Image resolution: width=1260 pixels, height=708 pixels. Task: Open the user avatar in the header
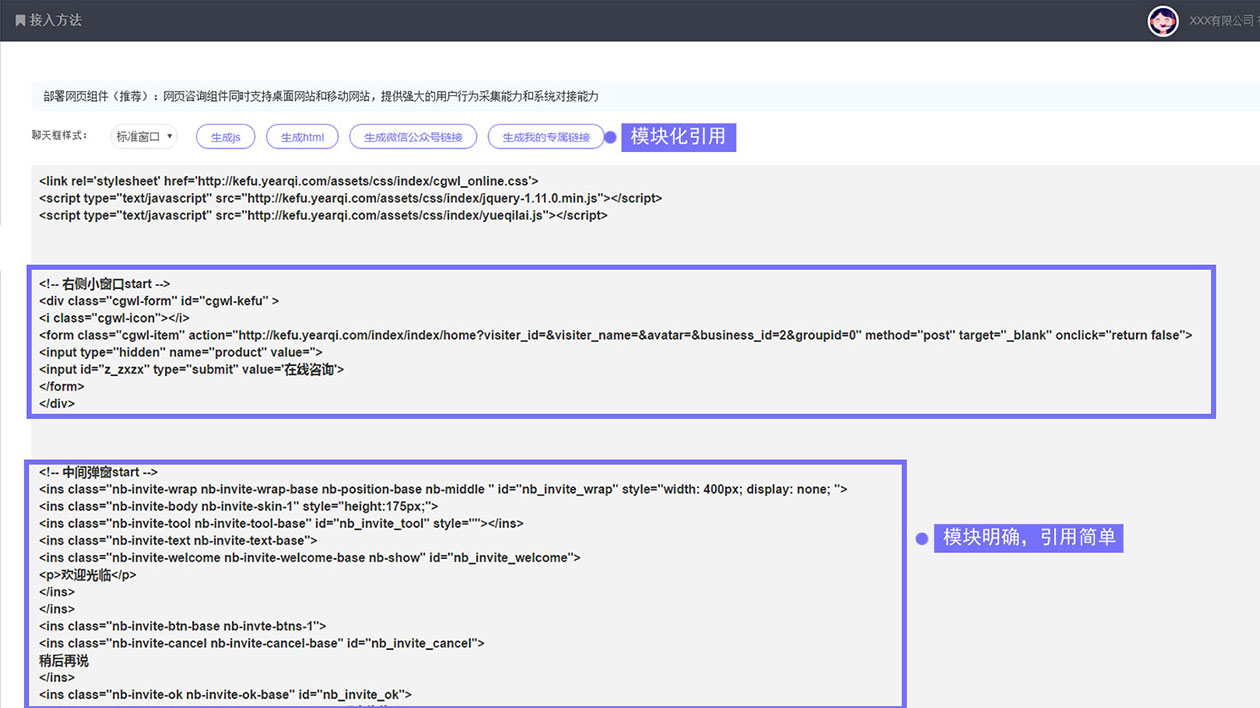click(x=1162, y=21)
